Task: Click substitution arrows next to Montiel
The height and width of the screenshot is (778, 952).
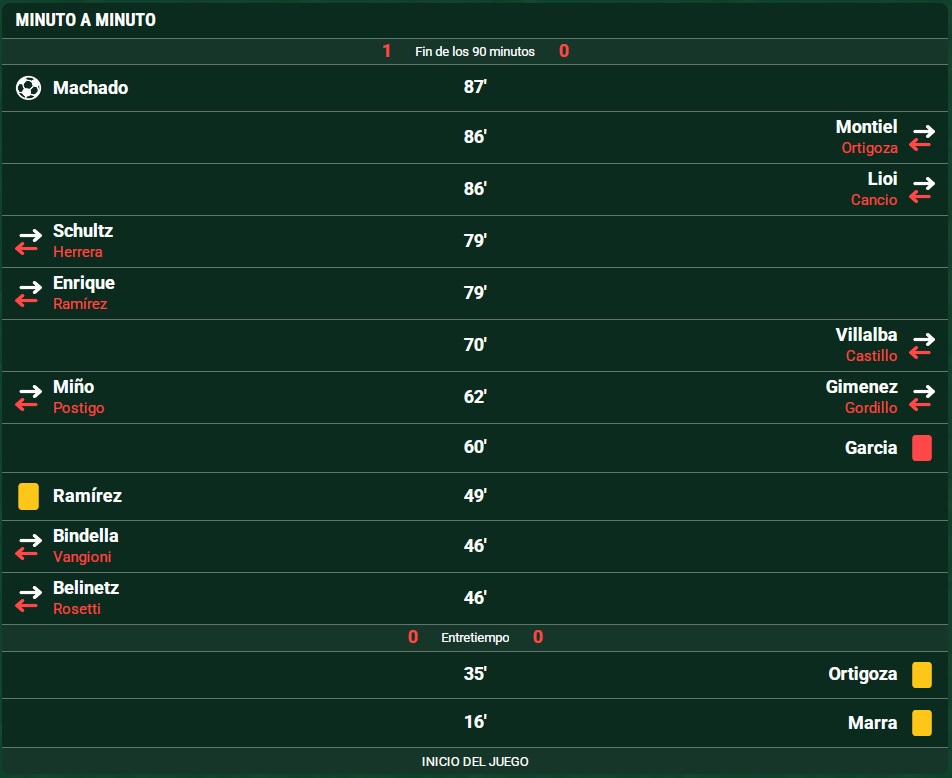Action: (922, 138)
